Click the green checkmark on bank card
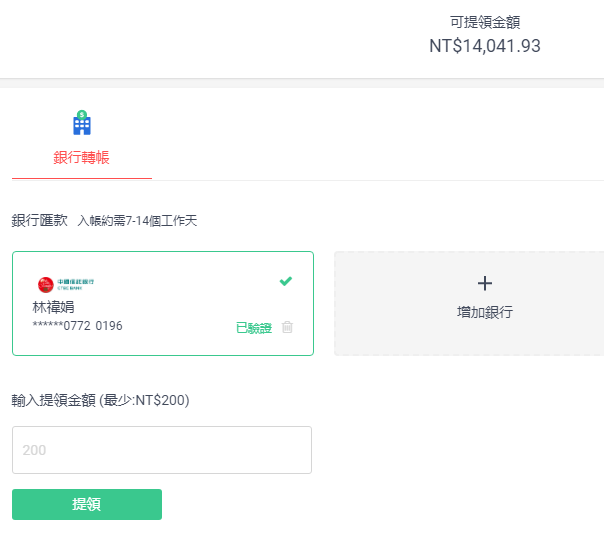This screenshot has width=604, height=533. click(x=286, y=281)
